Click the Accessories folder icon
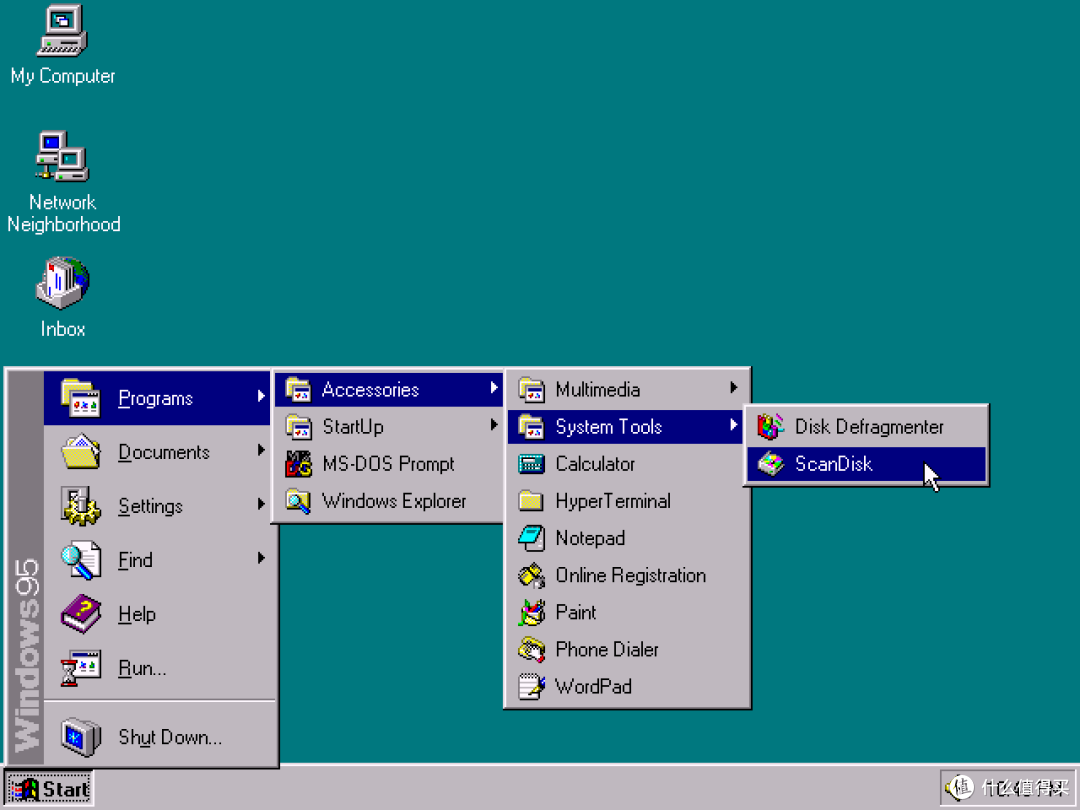1080x810 pixels. click(298, 390)
